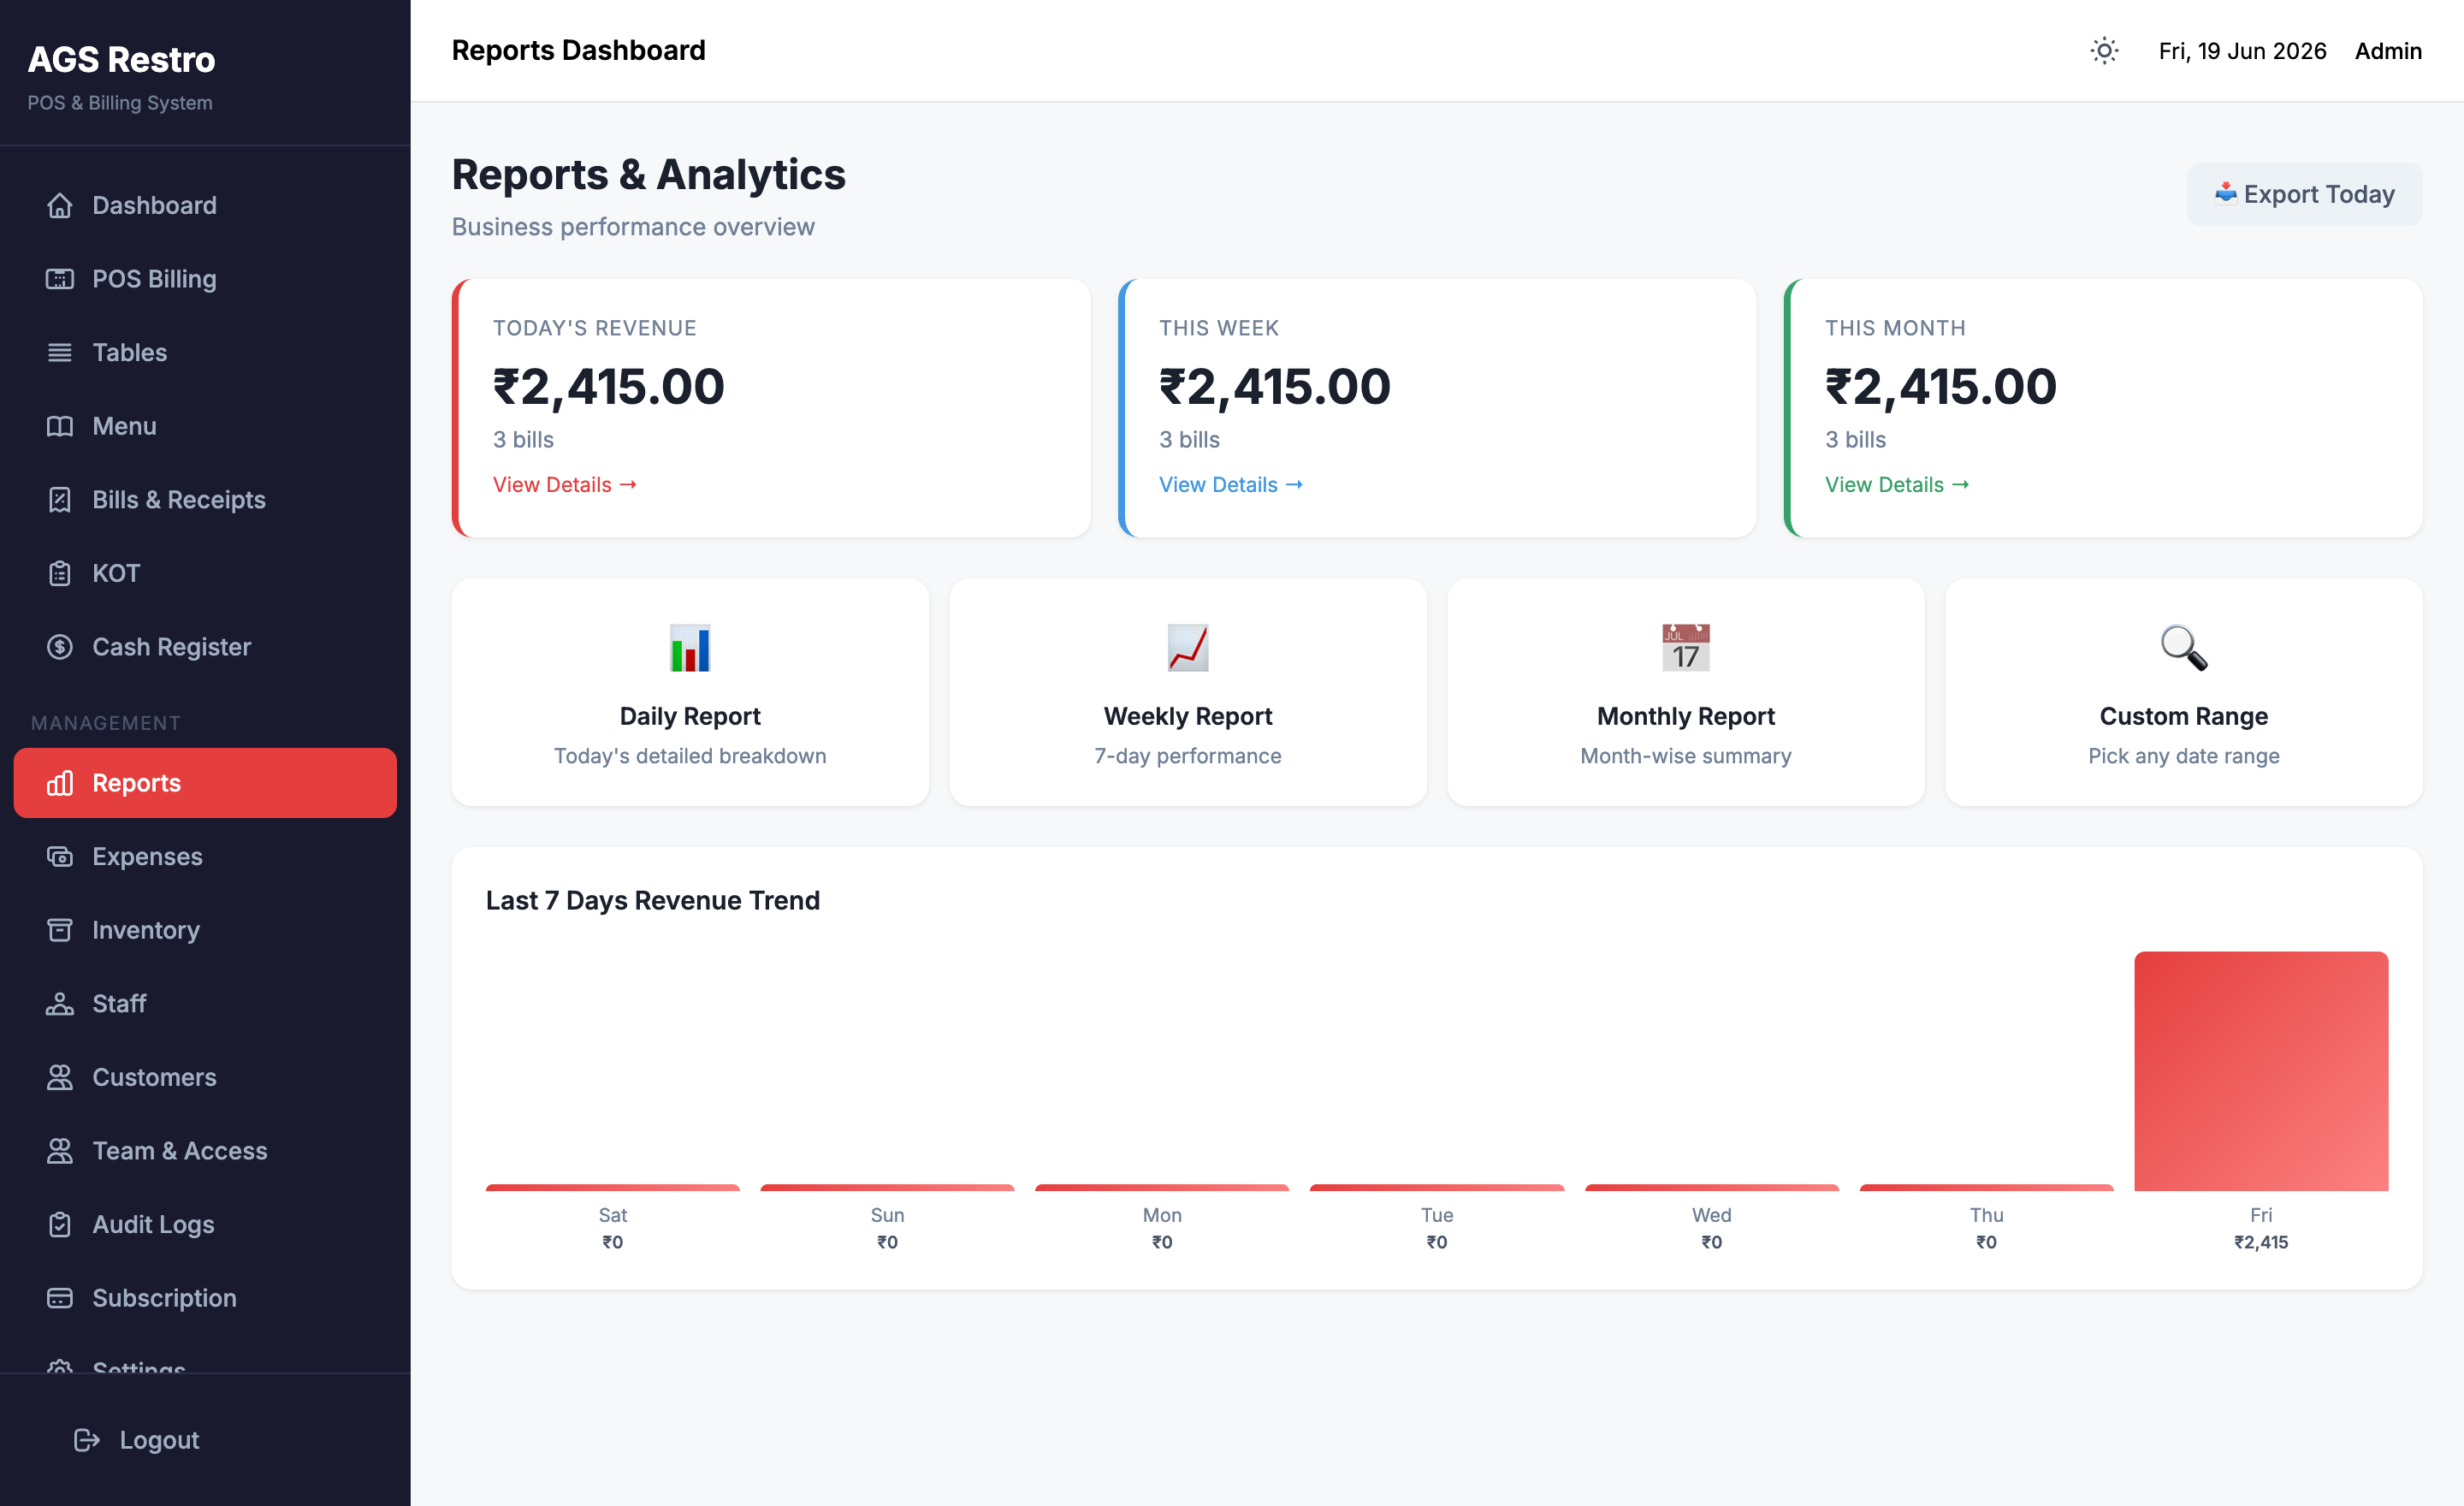Open the Expenses page

(205, 856)
